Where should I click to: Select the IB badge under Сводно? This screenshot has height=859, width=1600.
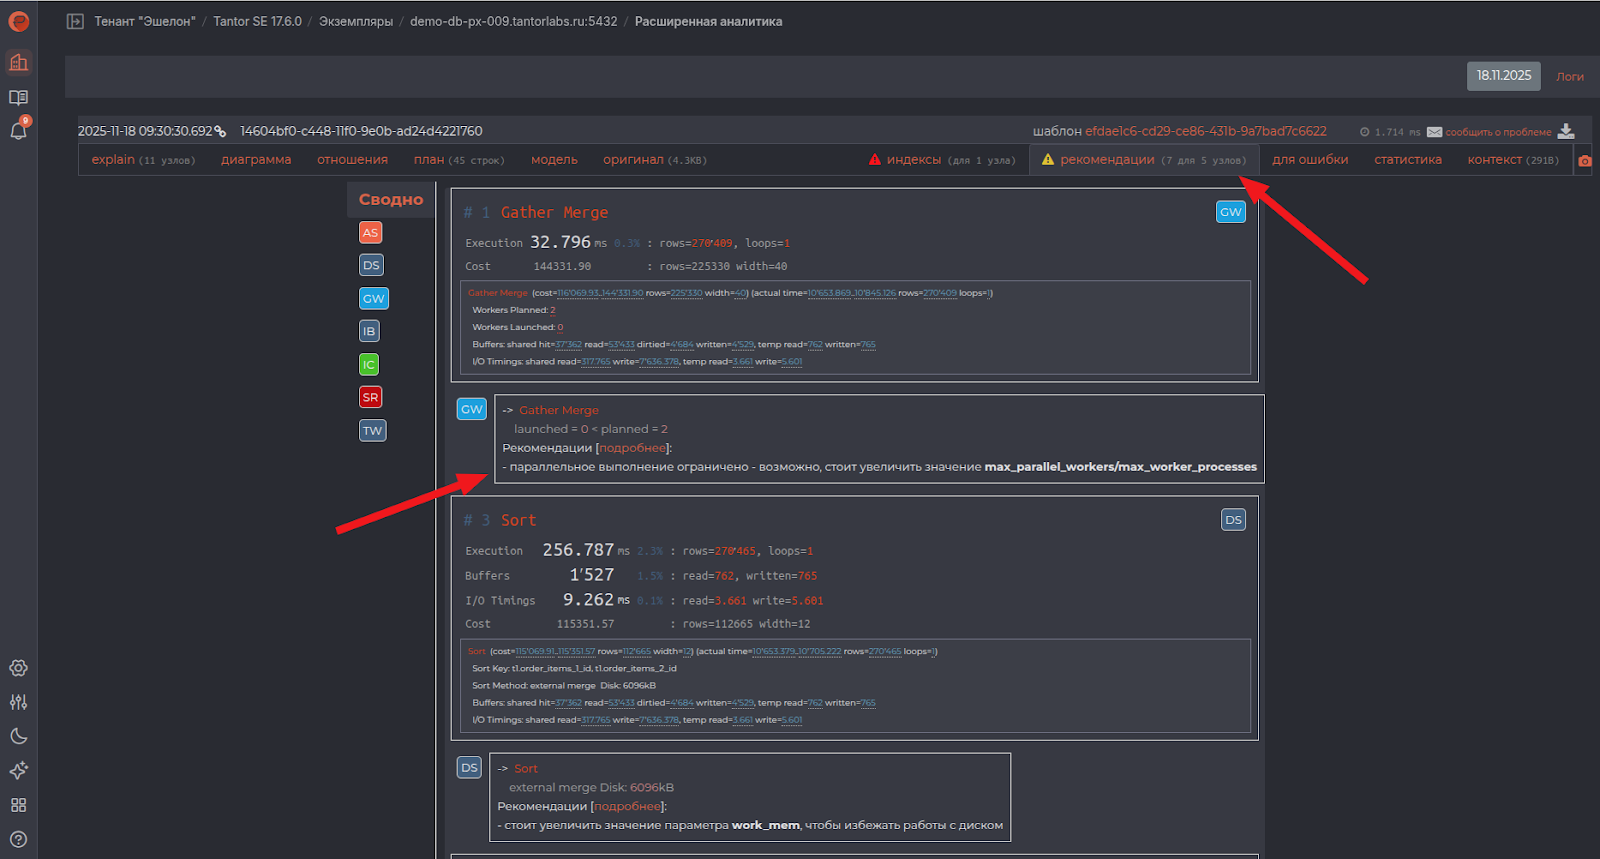coord(369,331)
